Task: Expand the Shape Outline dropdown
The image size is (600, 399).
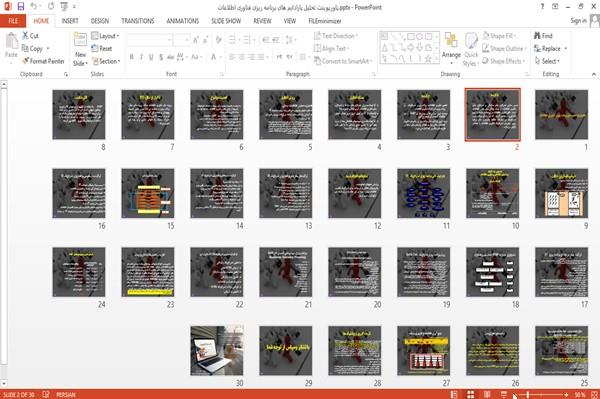Action: point(504,48)
